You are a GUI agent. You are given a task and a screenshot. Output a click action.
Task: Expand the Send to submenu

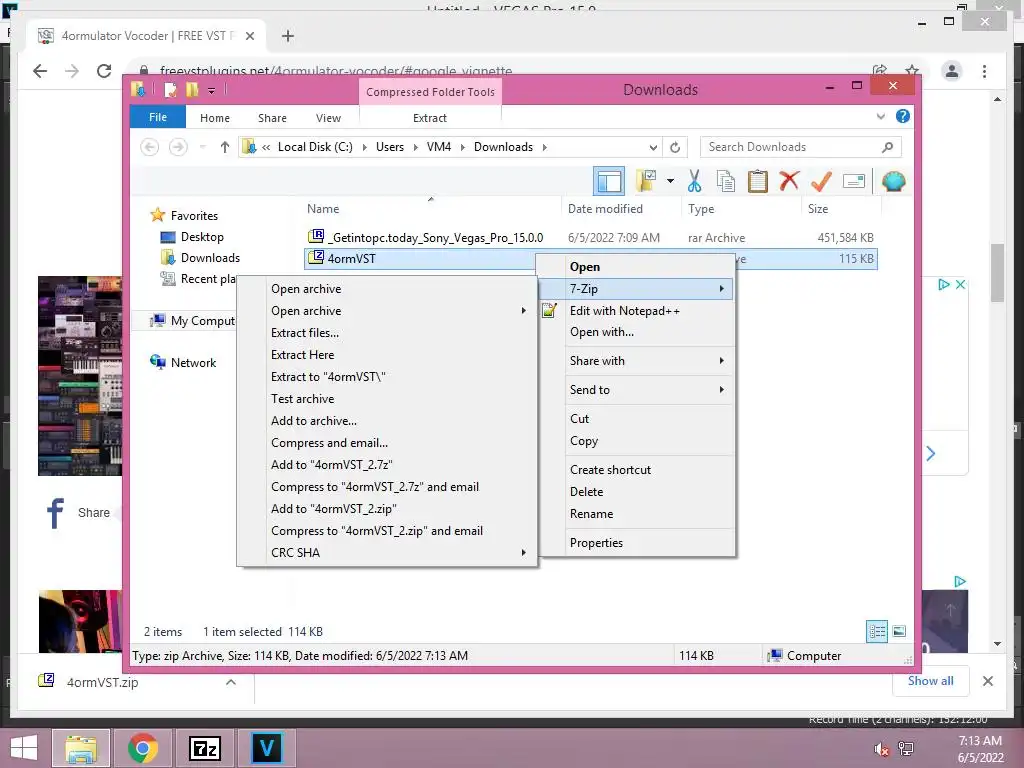click(637, 389)
